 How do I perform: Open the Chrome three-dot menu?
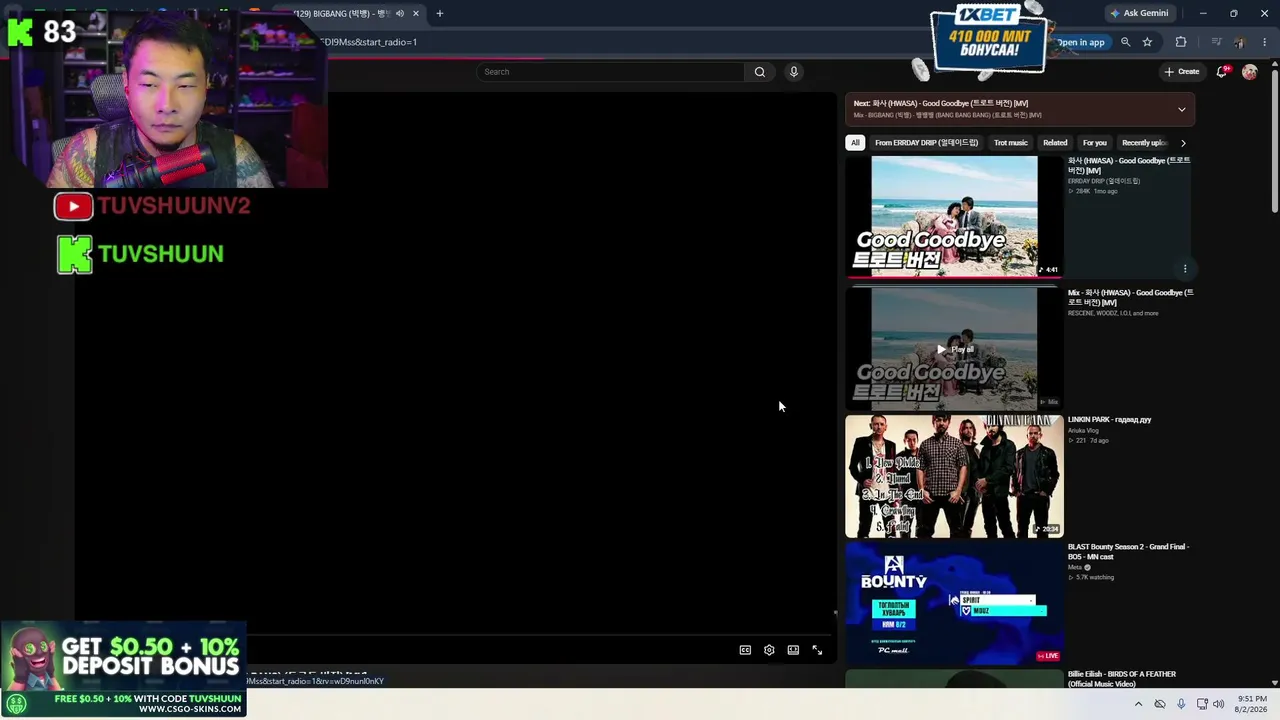coord(1264,42)
